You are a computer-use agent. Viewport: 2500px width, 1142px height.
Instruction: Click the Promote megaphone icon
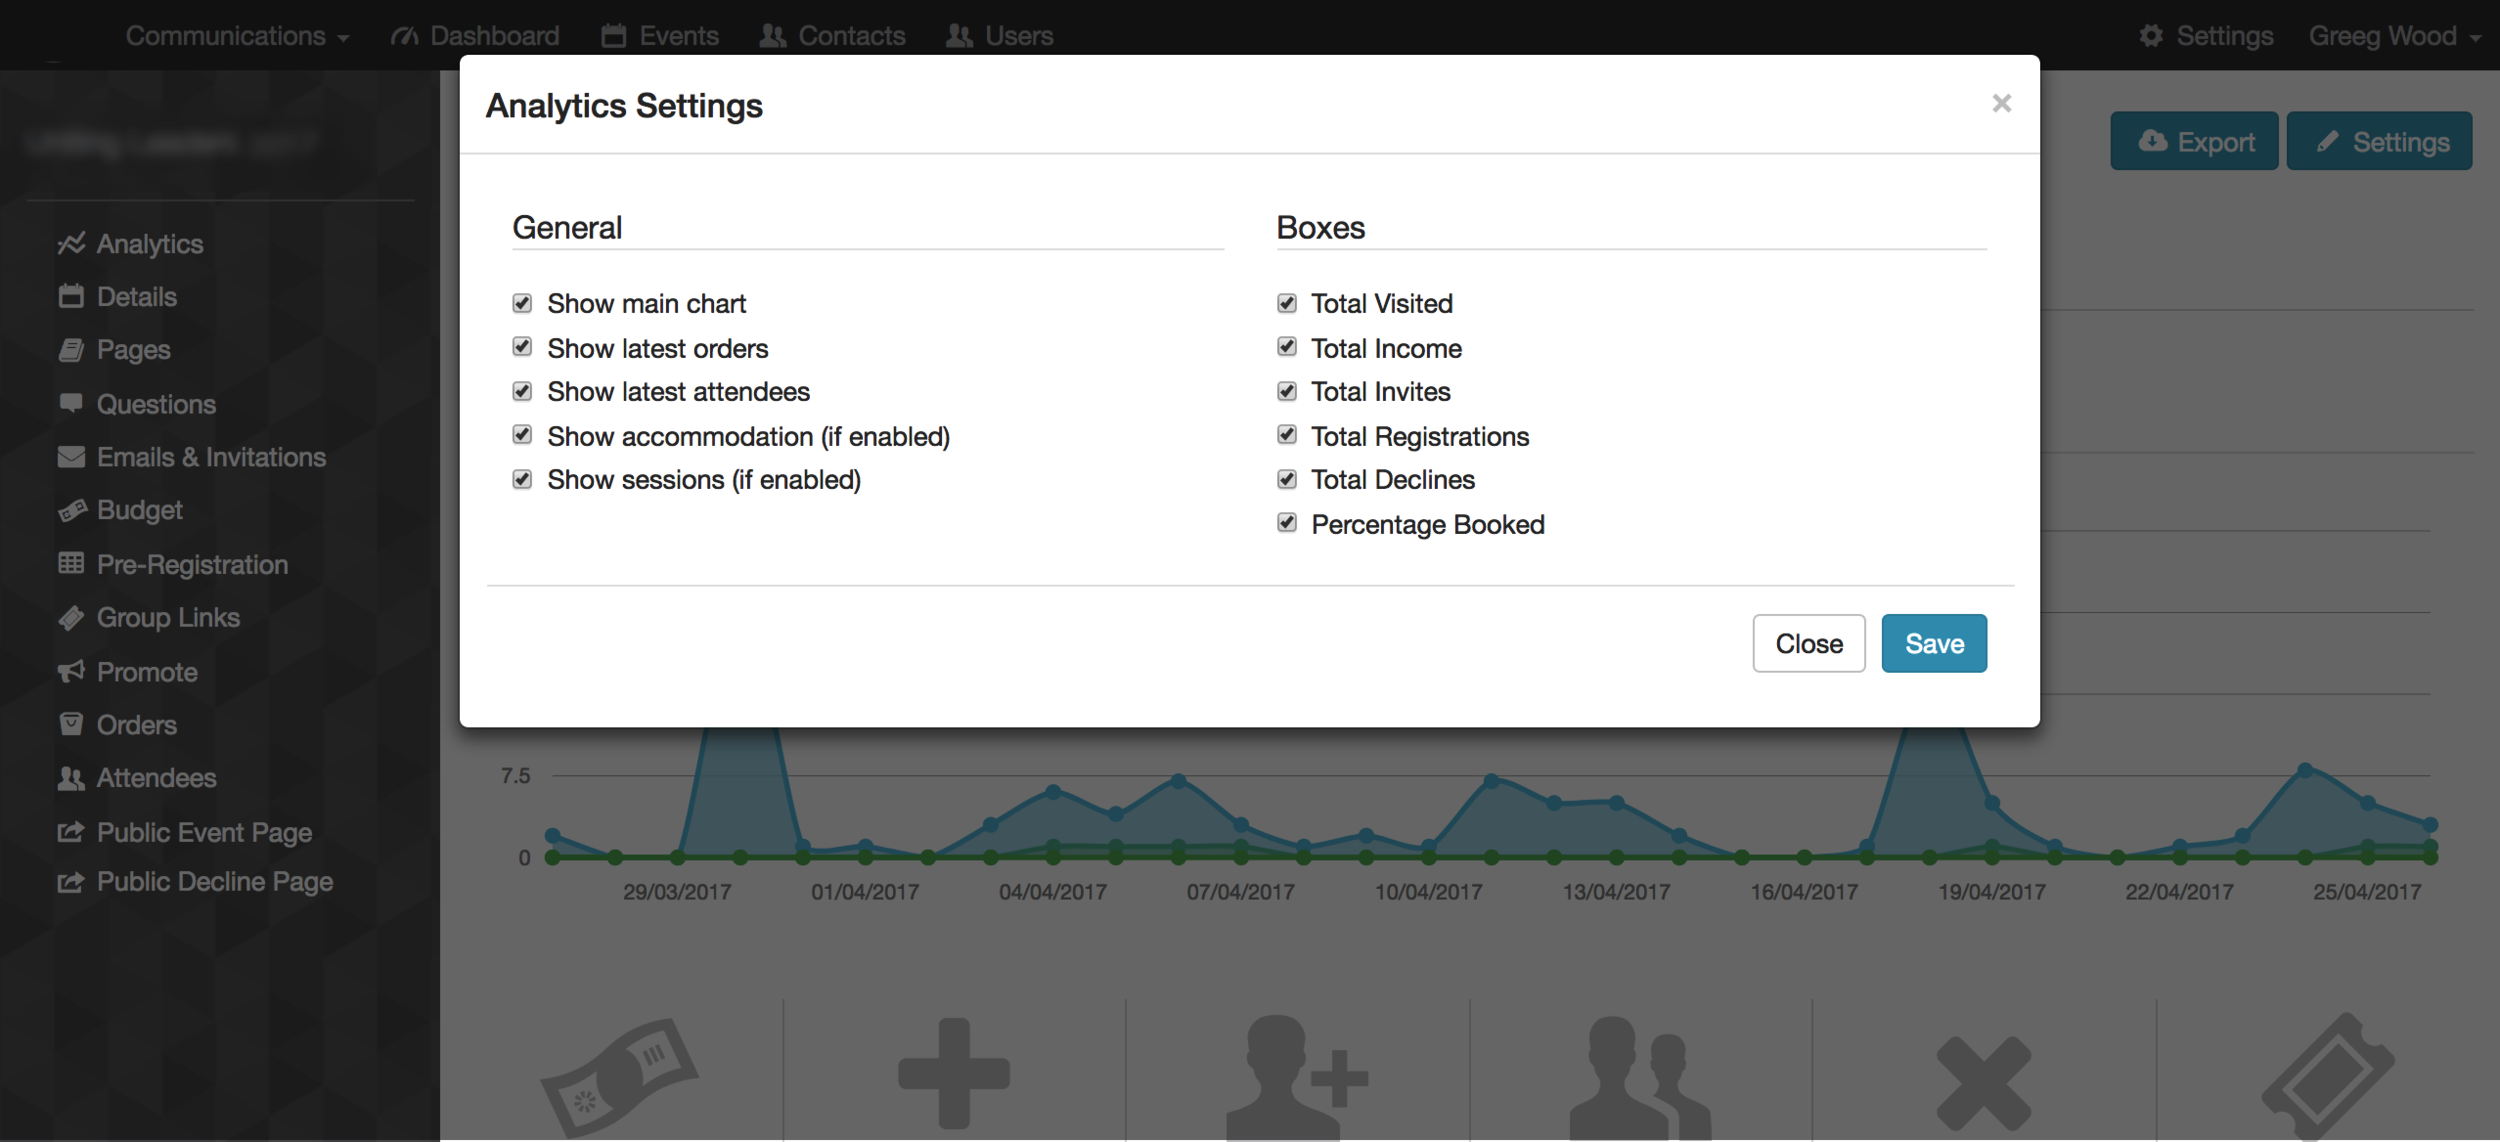pyautogui.click(x=71, y=671)
